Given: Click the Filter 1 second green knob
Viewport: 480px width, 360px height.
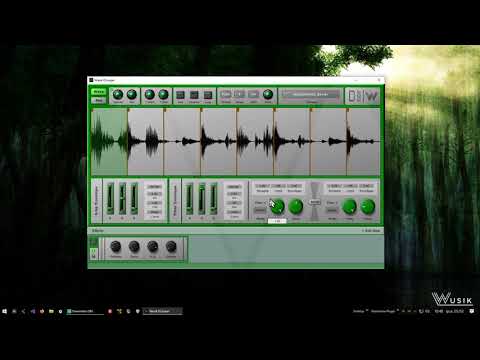Looking at the screenshot, I should (x=295, y=207).
